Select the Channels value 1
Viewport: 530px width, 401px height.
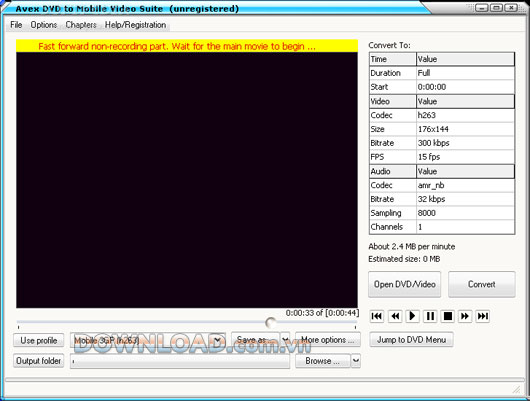465,227
